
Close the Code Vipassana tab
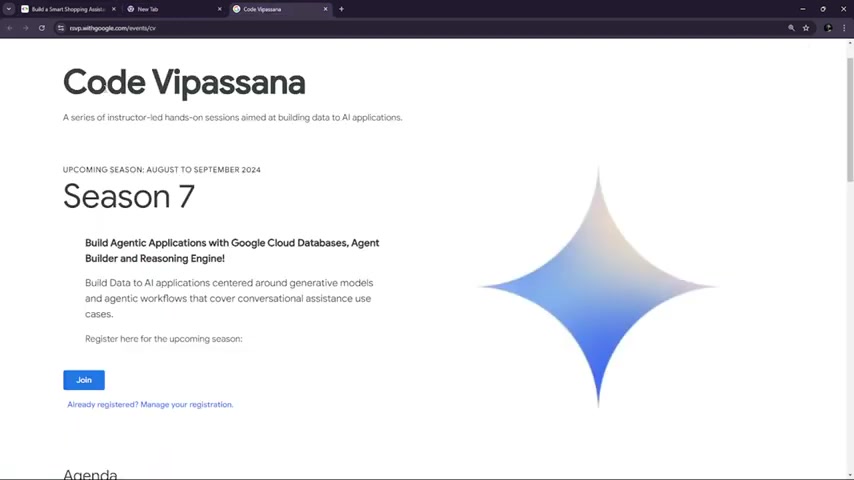pos(326,9)
